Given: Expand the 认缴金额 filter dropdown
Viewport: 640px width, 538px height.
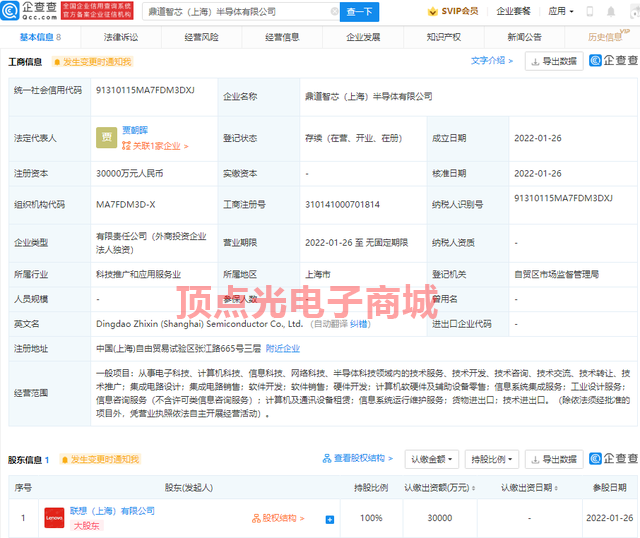Looking at the screenshot, I should (x=433, y=459).
